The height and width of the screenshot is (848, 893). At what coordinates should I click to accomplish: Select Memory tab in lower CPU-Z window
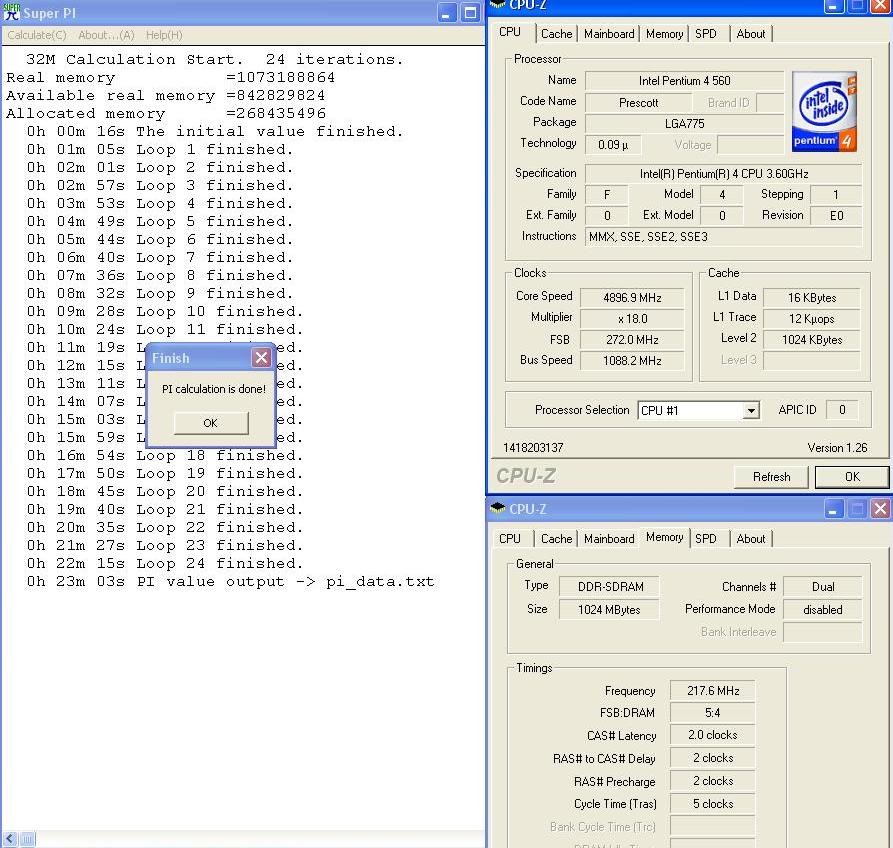point(664,537)
